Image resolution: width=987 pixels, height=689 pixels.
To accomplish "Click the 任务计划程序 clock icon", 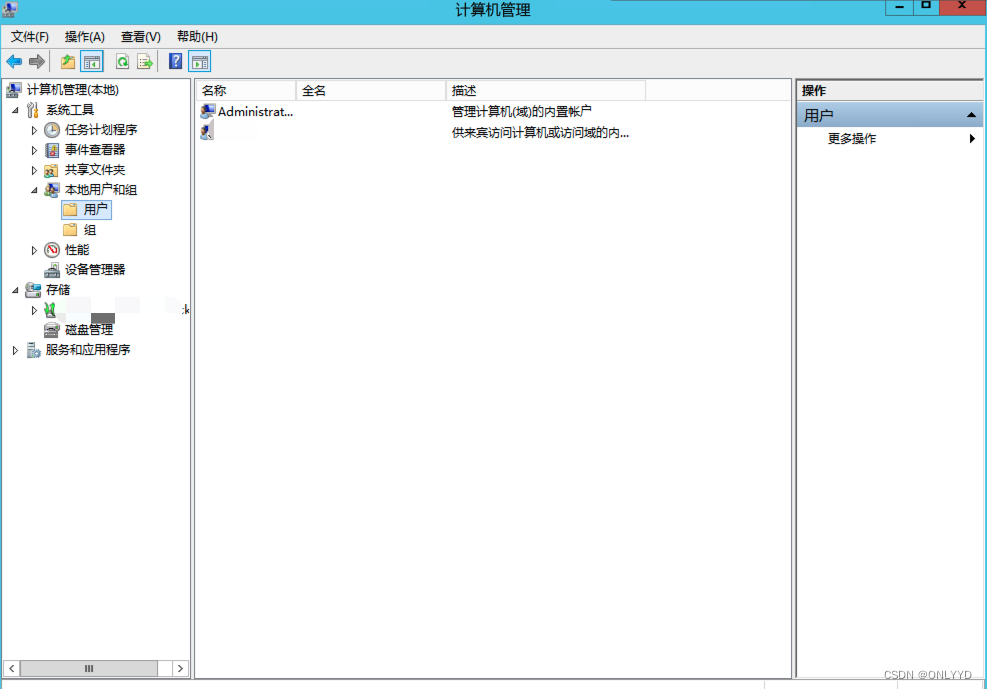I will tap(52, 130).
